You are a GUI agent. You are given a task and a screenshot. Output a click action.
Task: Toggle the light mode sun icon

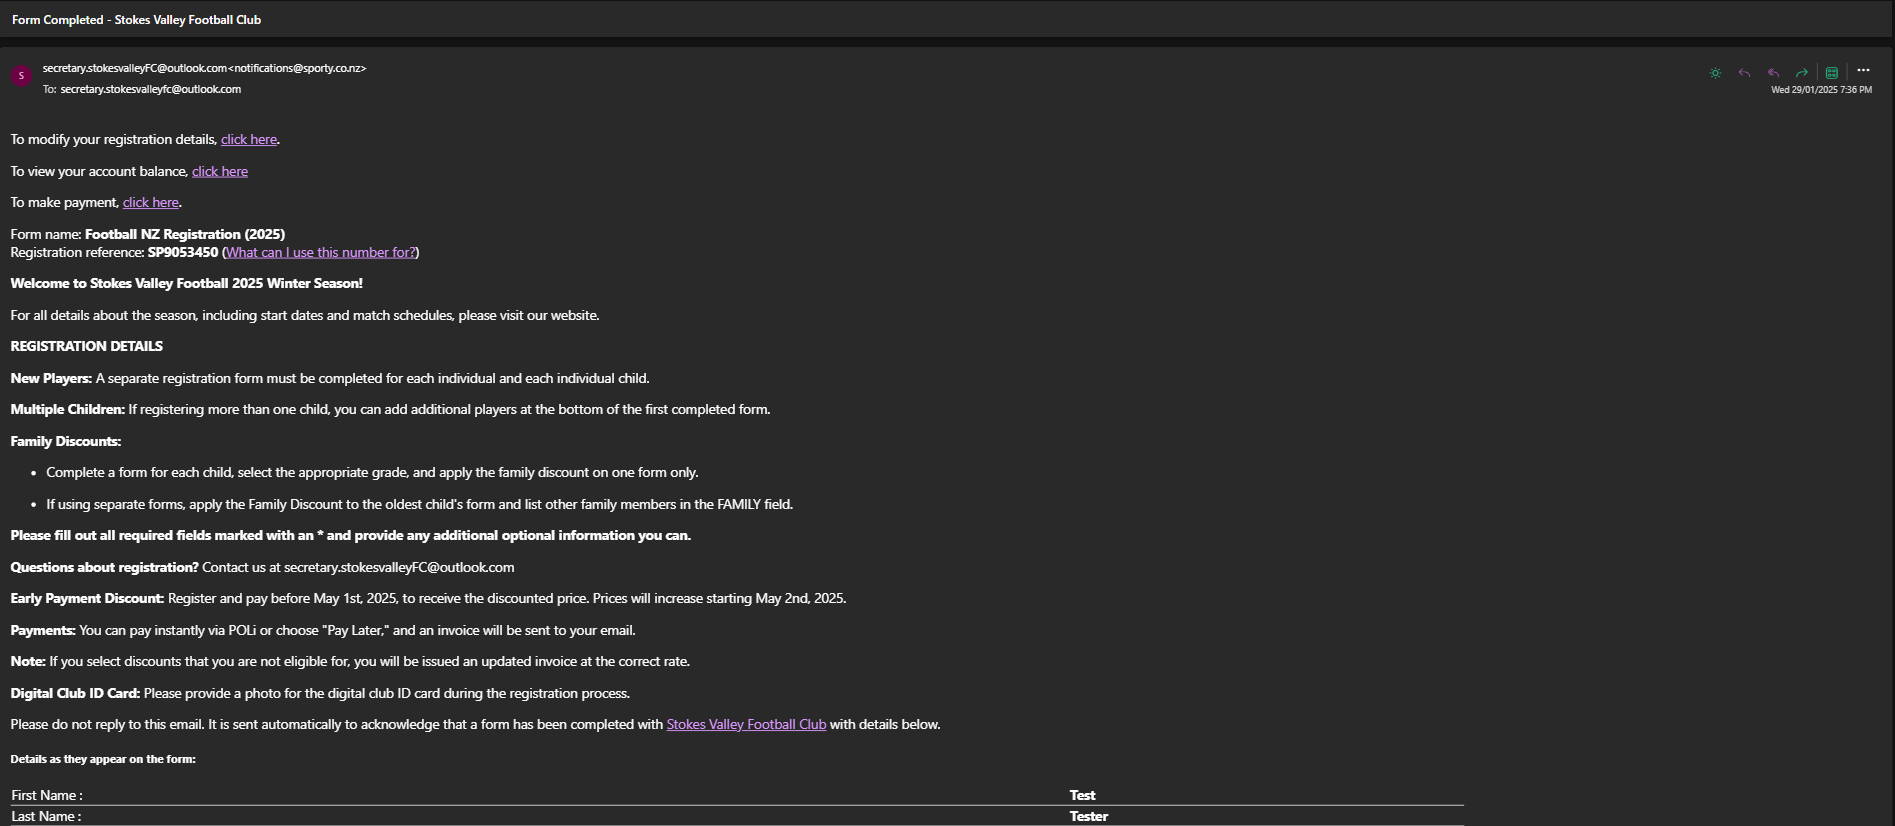click(x=1715, y=73)
